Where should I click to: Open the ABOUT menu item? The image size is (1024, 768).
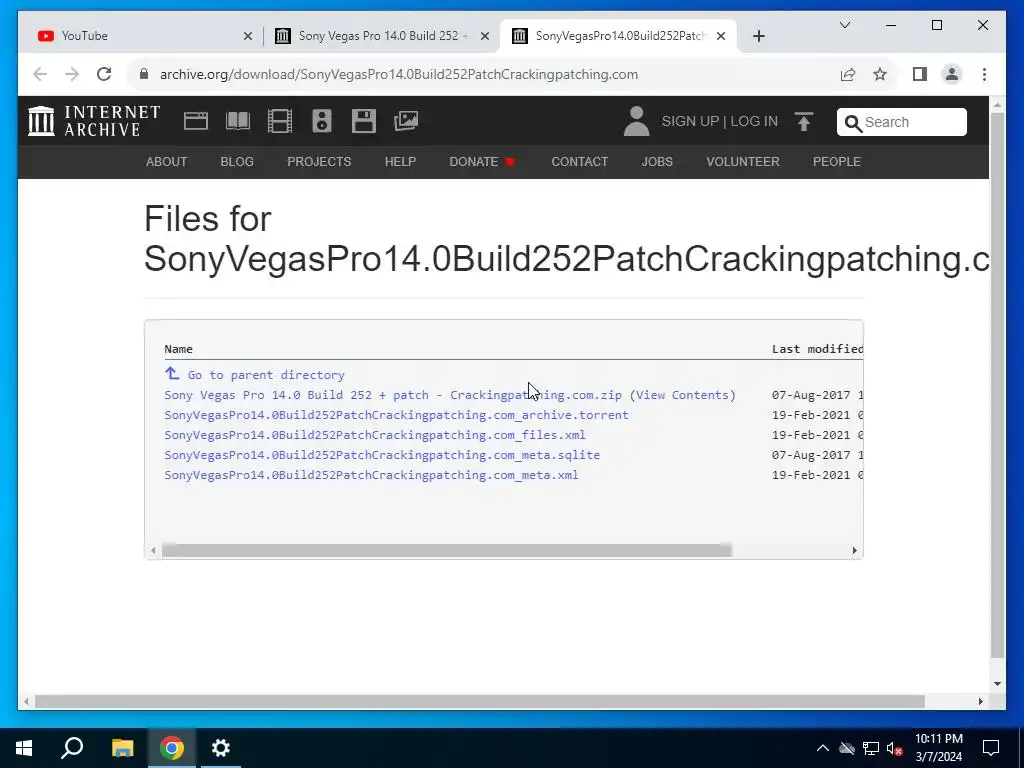pos(167,161)
